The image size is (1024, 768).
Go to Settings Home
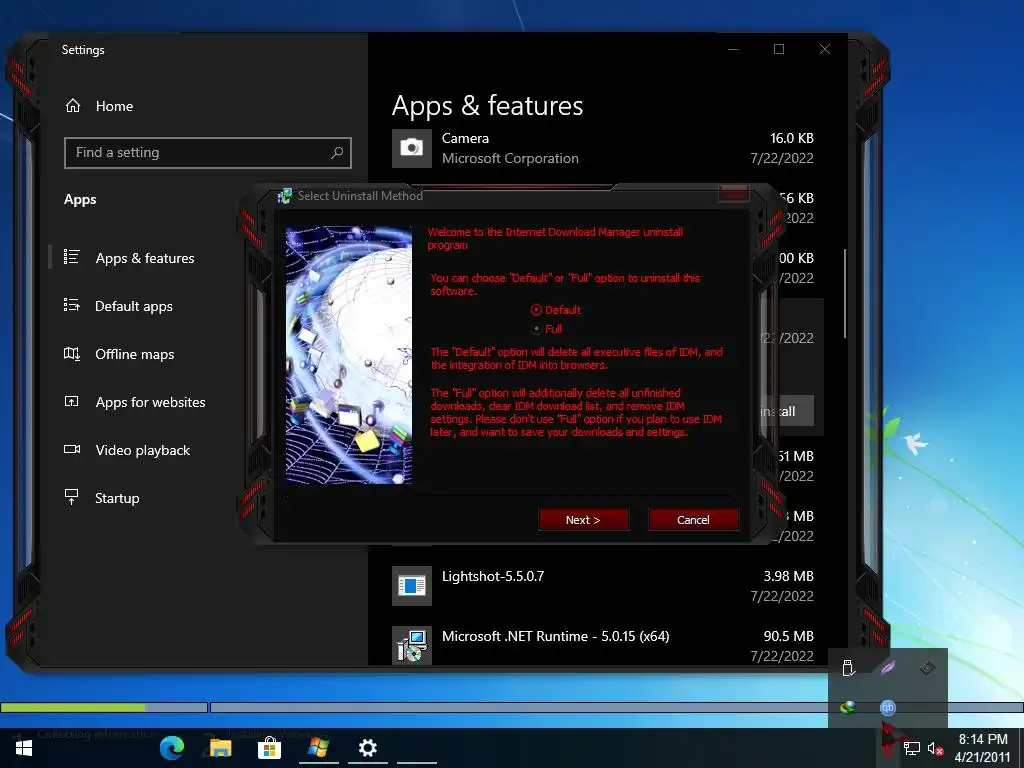tap(99, 106)
